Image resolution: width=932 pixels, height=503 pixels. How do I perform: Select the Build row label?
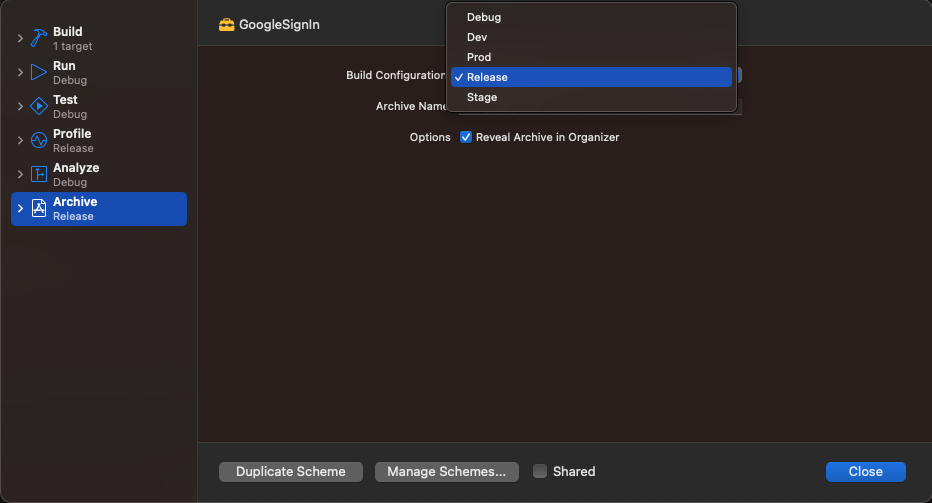click(x=68, y=32)
